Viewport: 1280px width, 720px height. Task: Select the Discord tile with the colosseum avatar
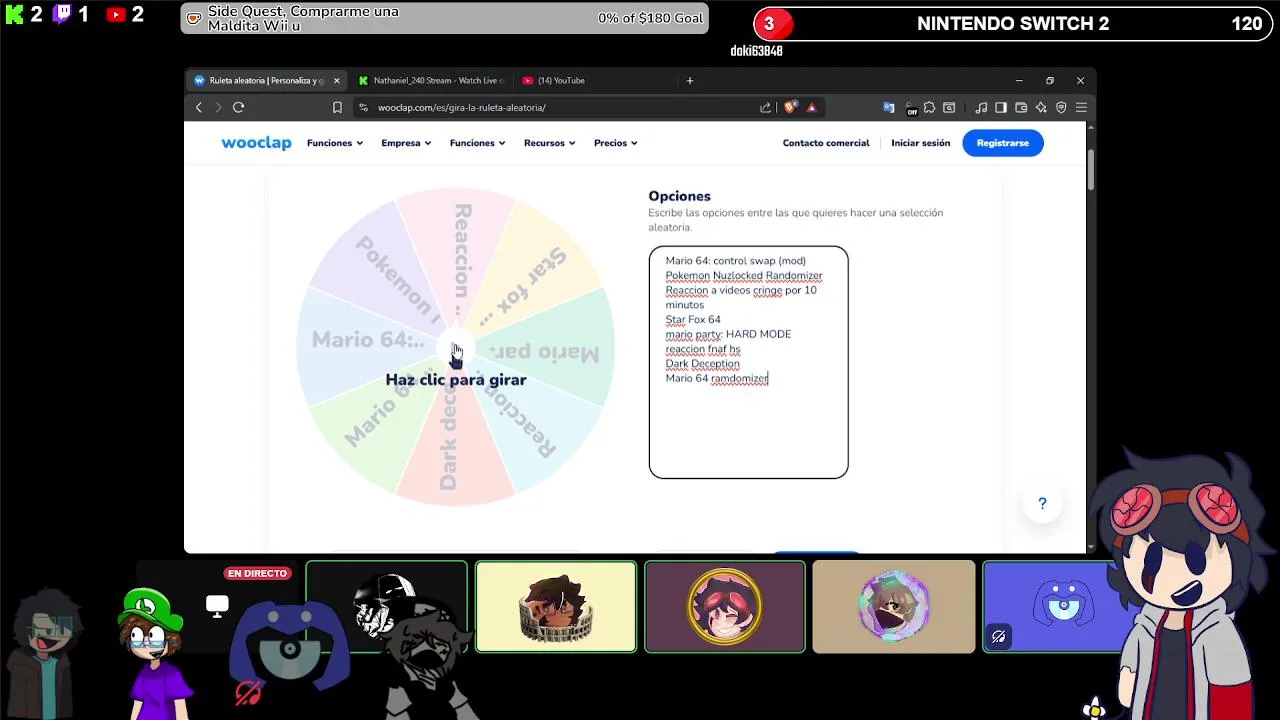point(556,607)
